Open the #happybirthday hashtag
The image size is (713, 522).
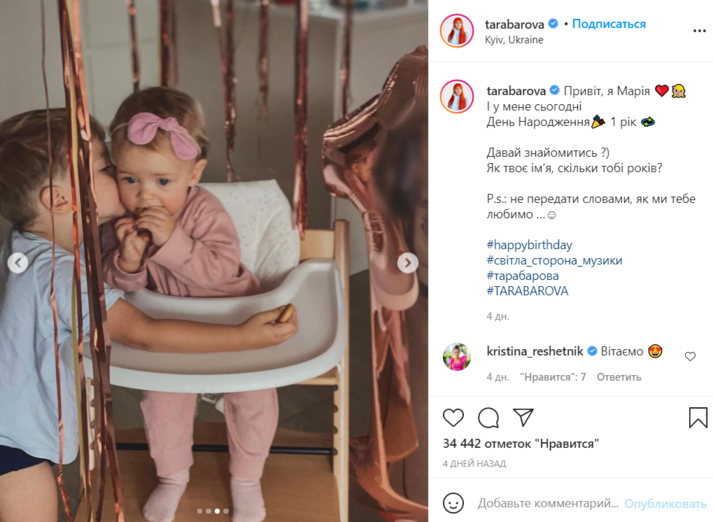[x=529, y=245]
